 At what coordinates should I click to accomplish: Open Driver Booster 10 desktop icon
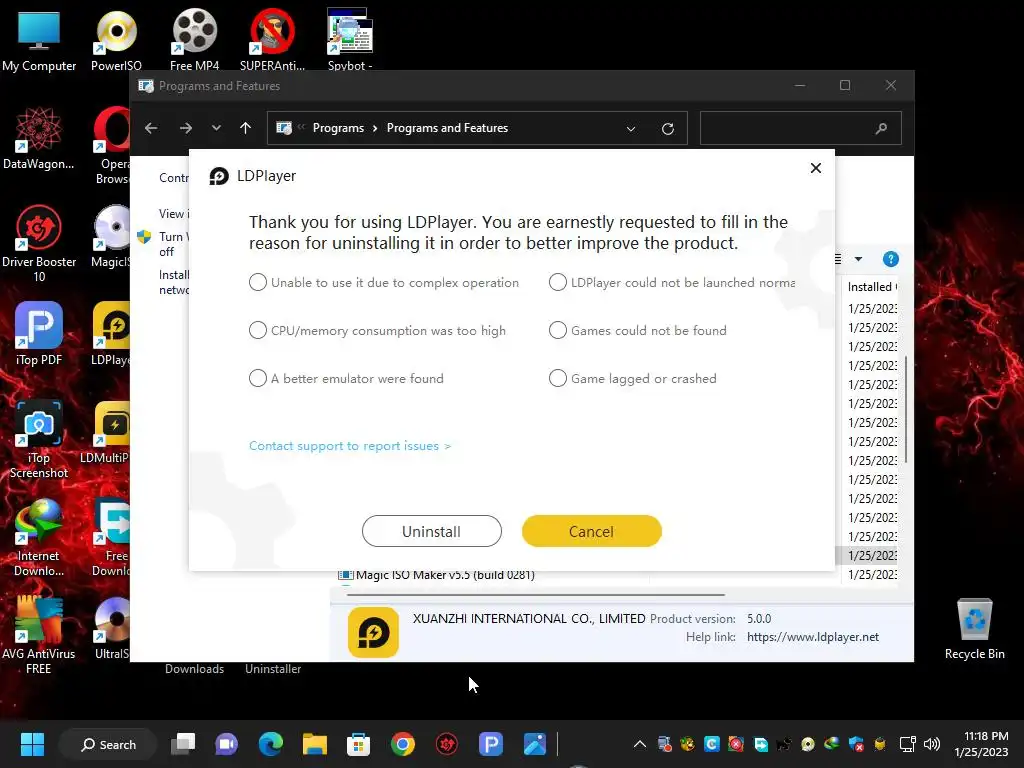click(39, 244)
